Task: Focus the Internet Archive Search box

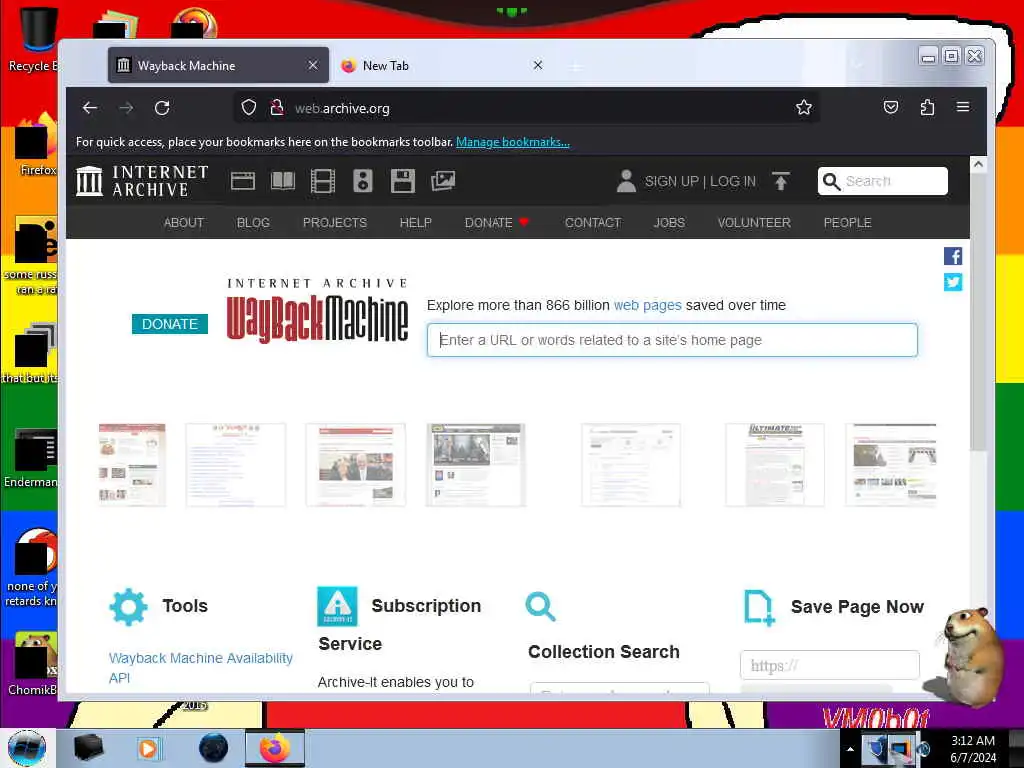Action: 882,181
